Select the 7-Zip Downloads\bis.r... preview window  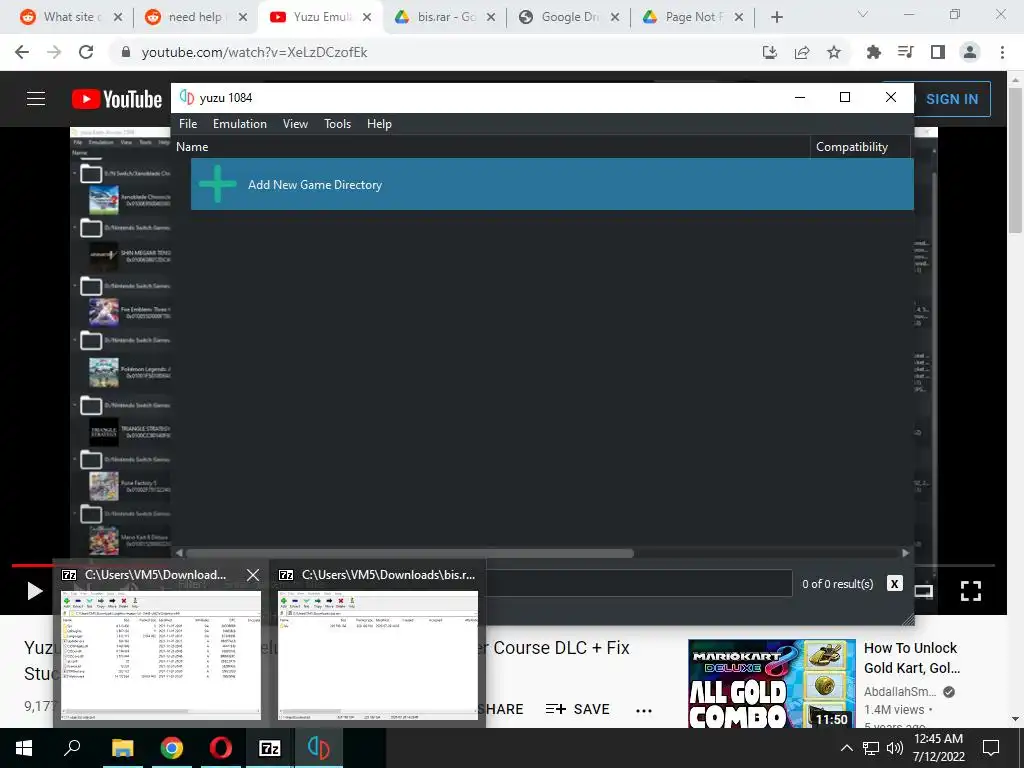[x=377, y=643]
